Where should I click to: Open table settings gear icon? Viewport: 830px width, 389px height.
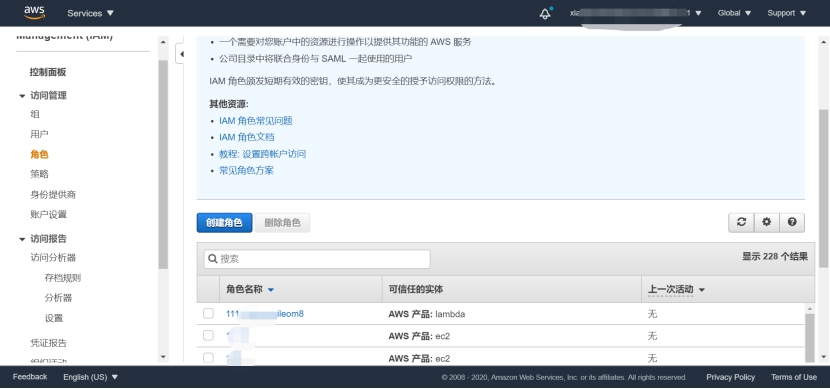pyautogui.click(x=766, y=222)
